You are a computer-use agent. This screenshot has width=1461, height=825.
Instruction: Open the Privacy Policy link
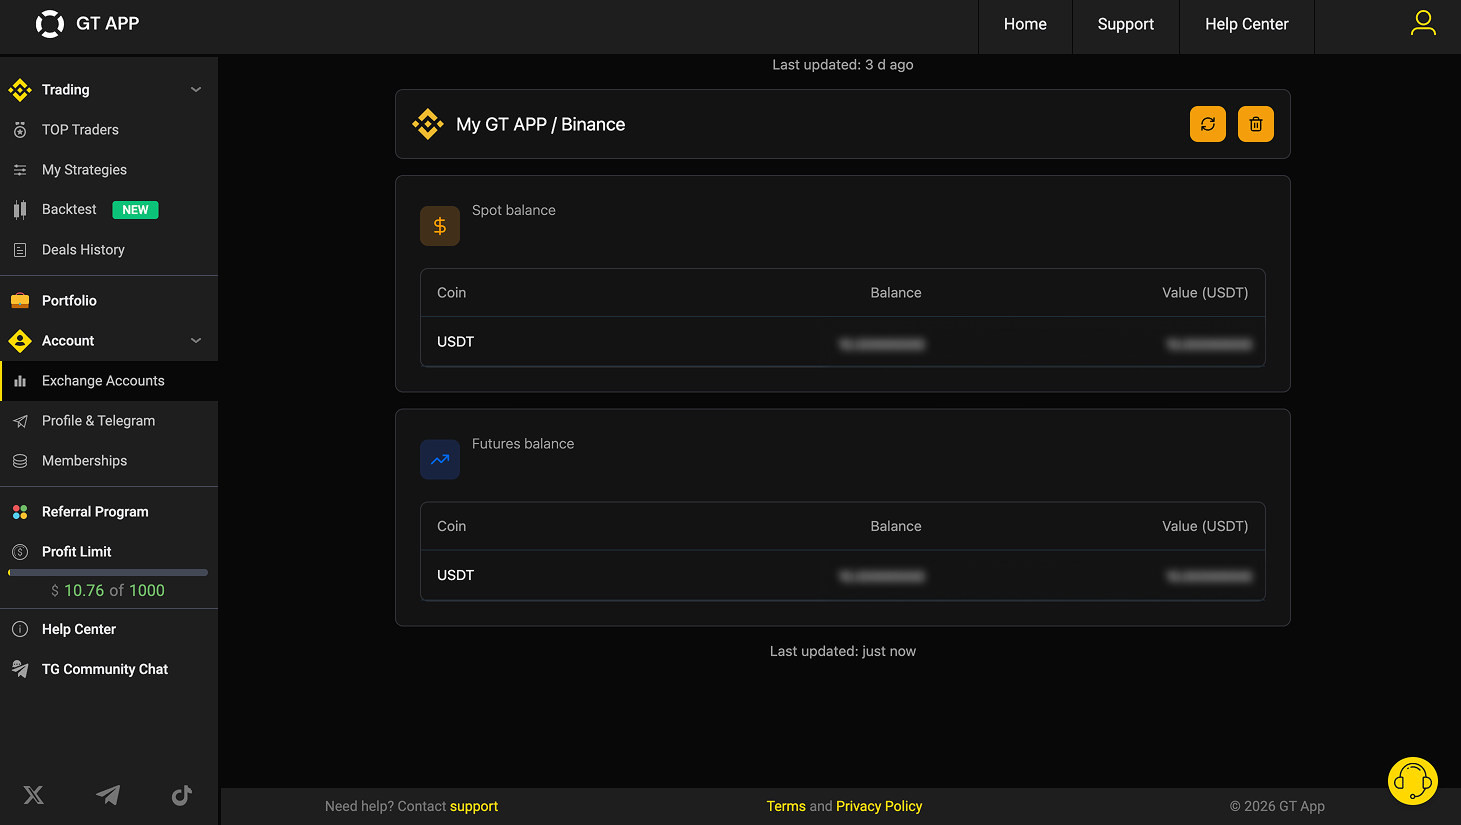click(x=878, y=806)
